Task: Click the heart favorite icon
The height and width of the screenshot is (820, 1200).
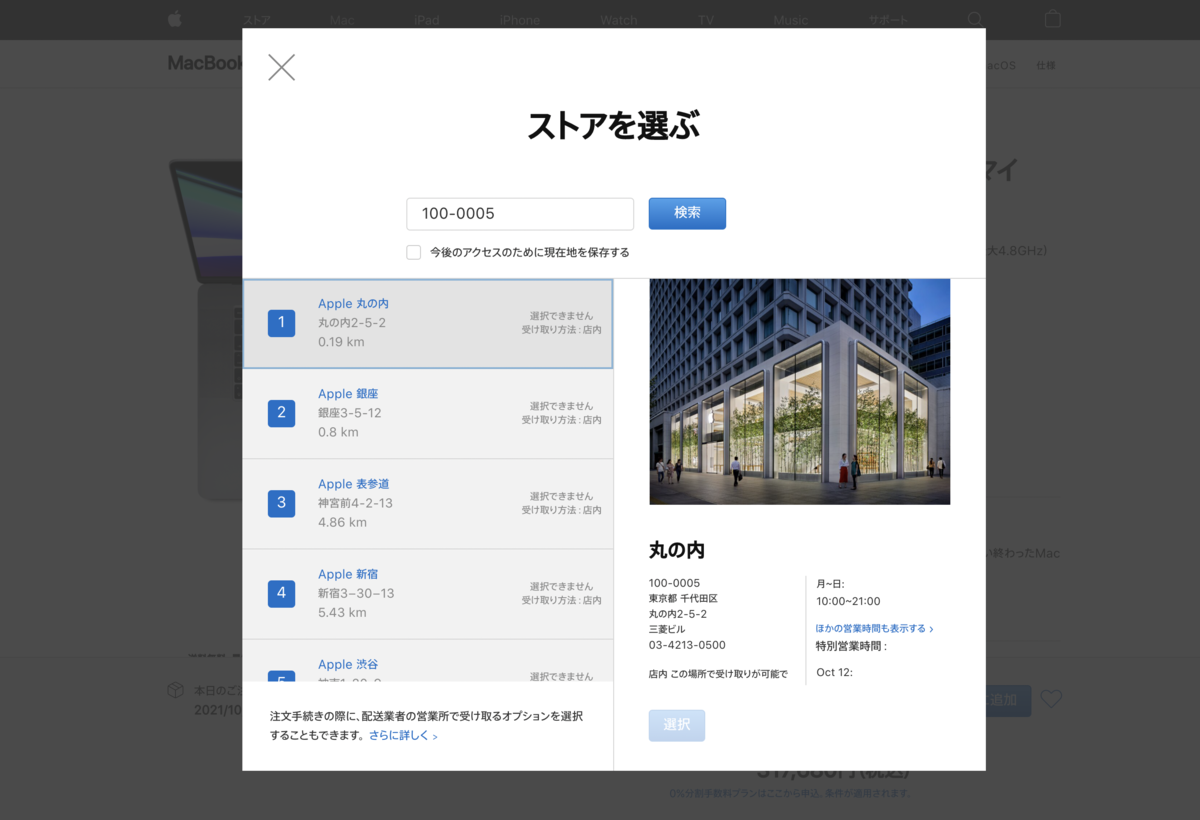Action: pyautogui.click(x=1051, y=699)
